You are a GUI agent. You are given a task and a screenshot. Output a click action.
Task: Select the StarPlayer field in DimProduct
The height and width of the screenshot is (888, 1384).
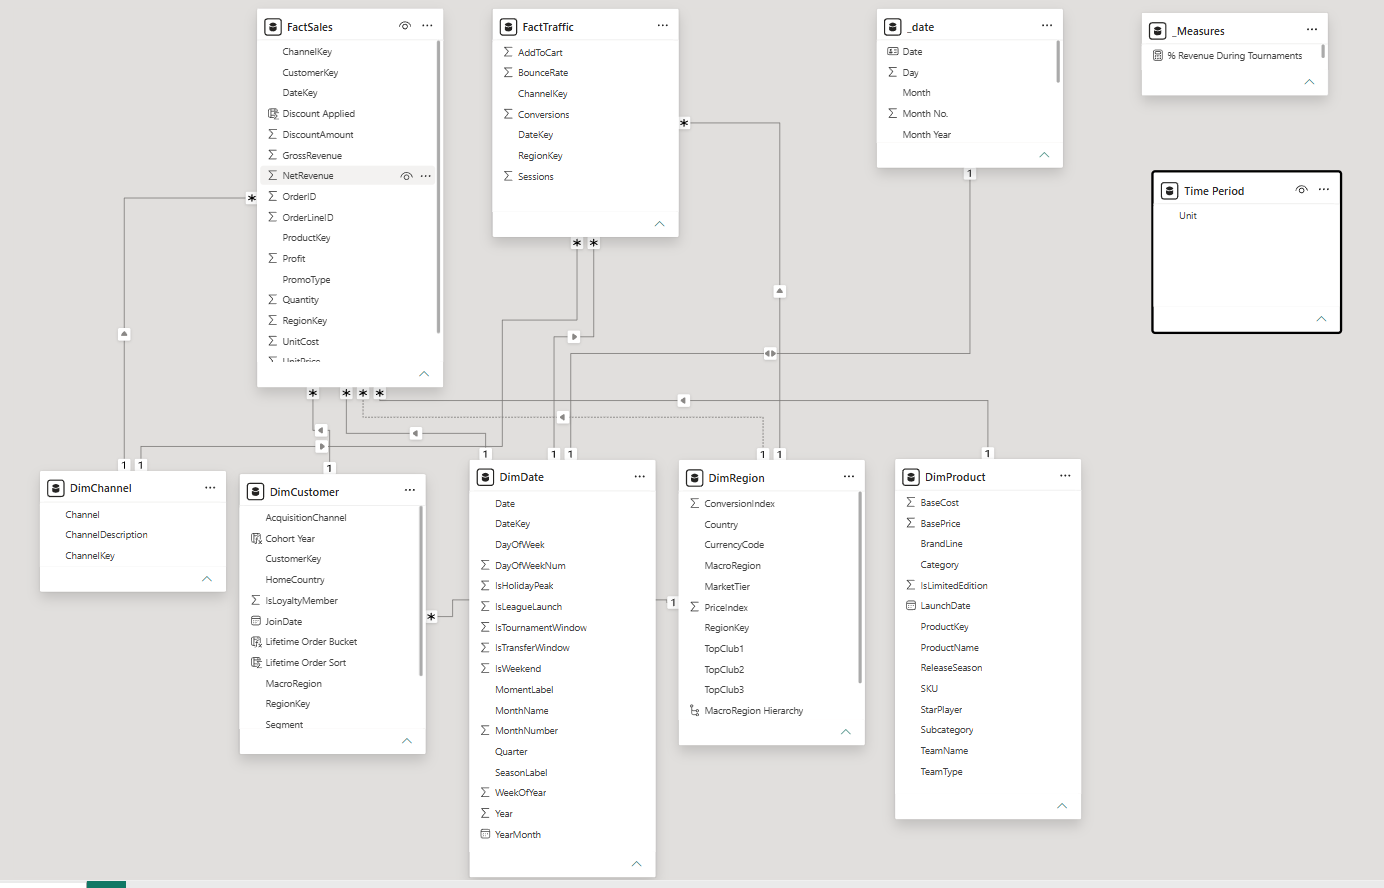[x=941, y=710]
